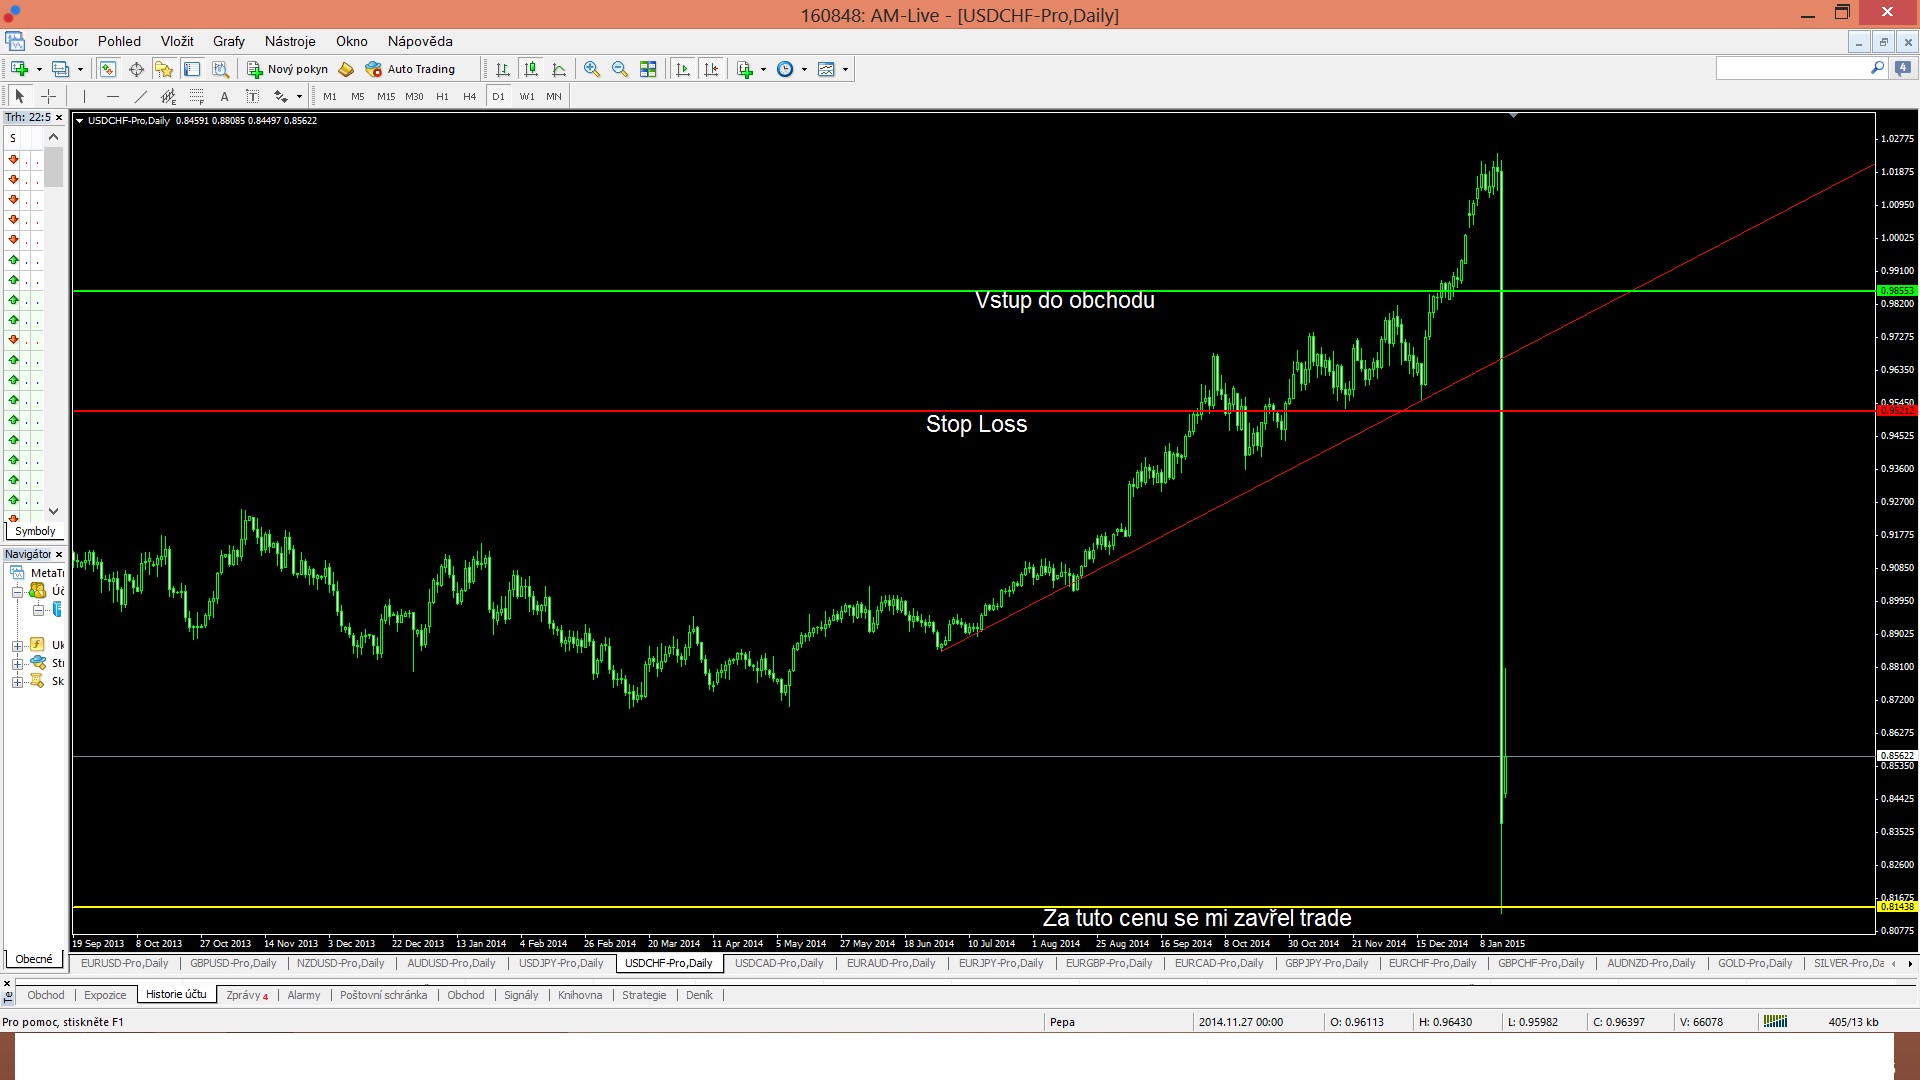Toggle chart shift icon
The image size is (1920, 1080).
(711, 69)
